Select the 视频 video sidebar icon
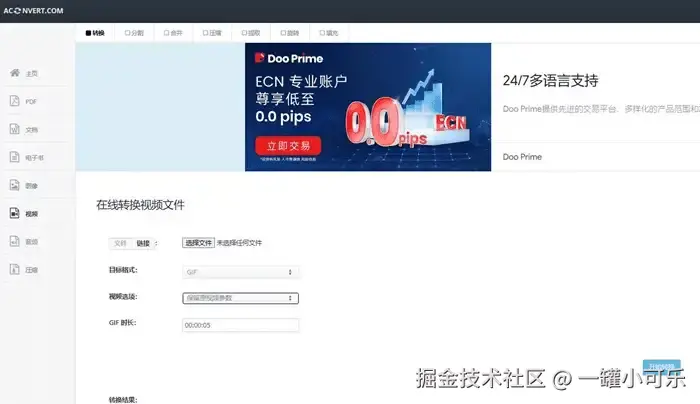 pos(15,213)
